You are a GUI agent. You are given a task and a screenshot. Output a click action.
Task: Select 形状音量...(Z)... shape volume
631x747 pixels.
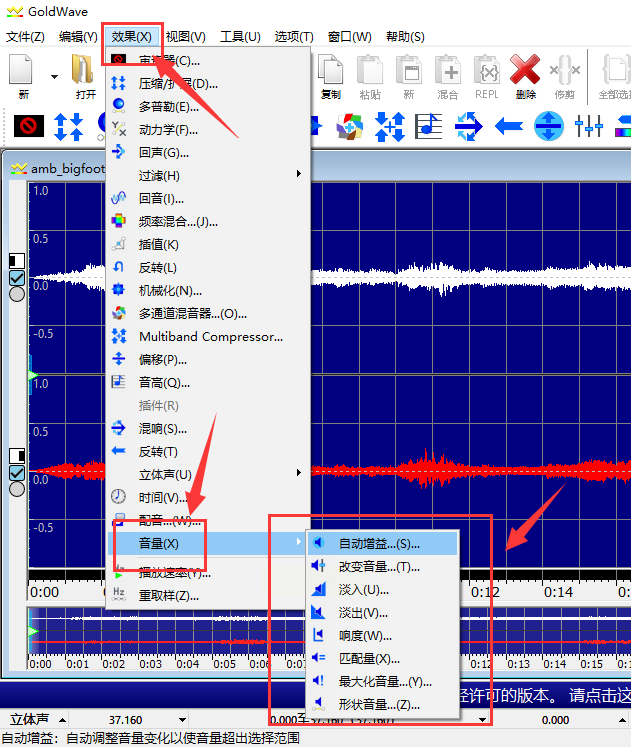pos(383,705)
